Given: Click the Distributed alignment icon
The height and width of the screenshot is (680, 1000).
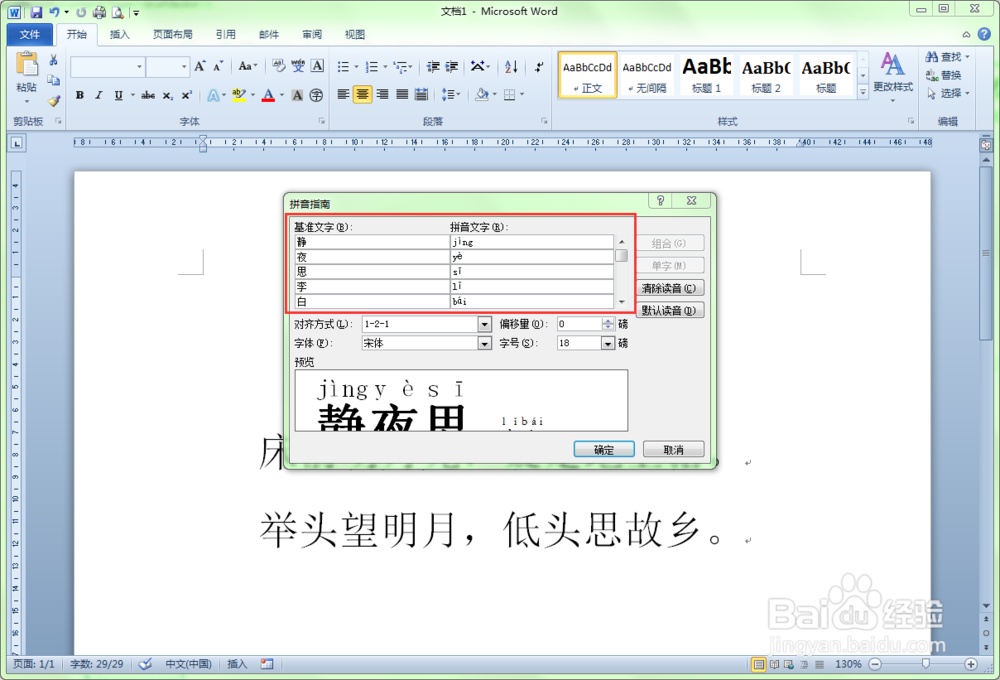Looking at the screenshot, I should 421,95.
